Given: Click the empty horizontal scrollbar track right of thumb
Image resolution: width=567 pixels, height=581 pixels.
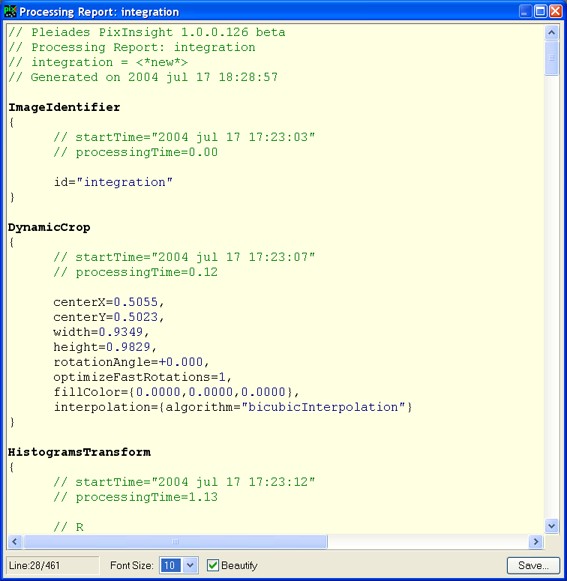Looking at the screenshot, I should point(428,541).
